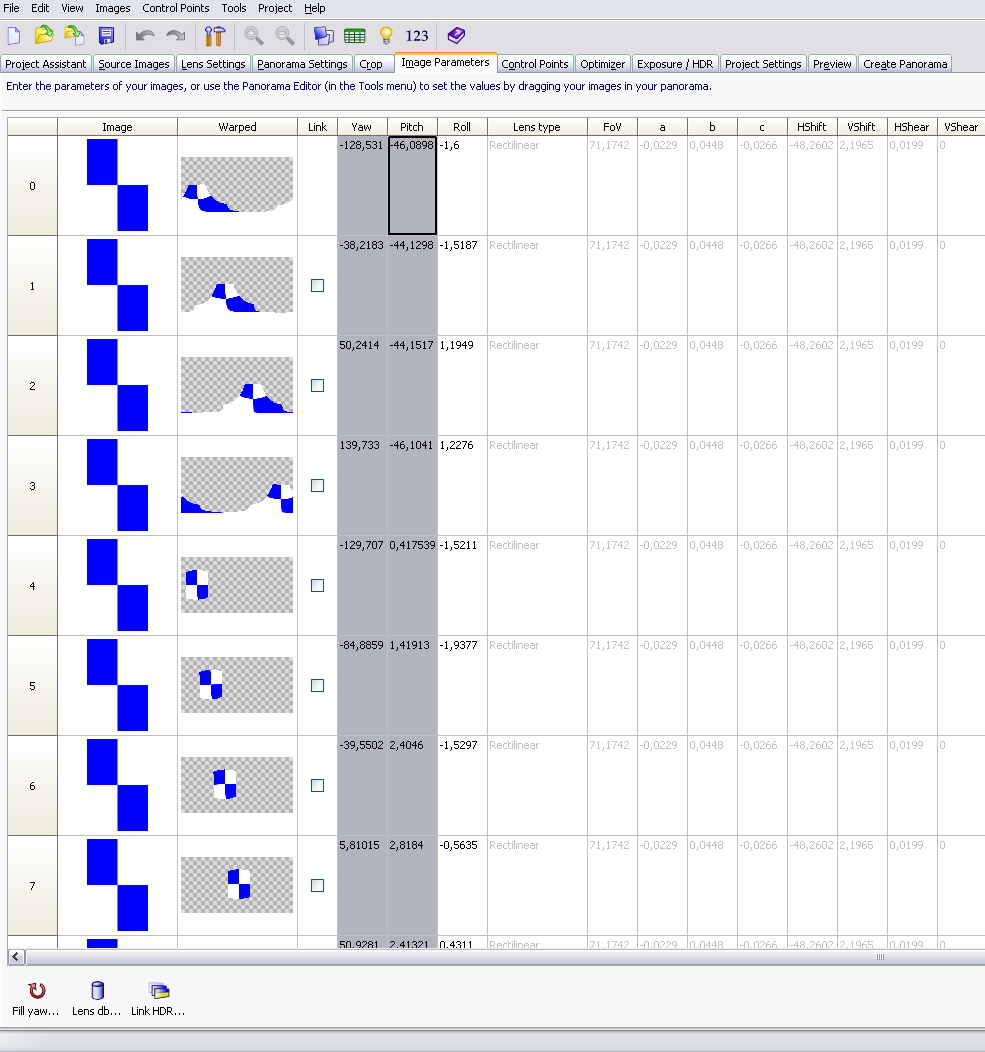Open the Panorama Editor window icon

tap(323, 36)
